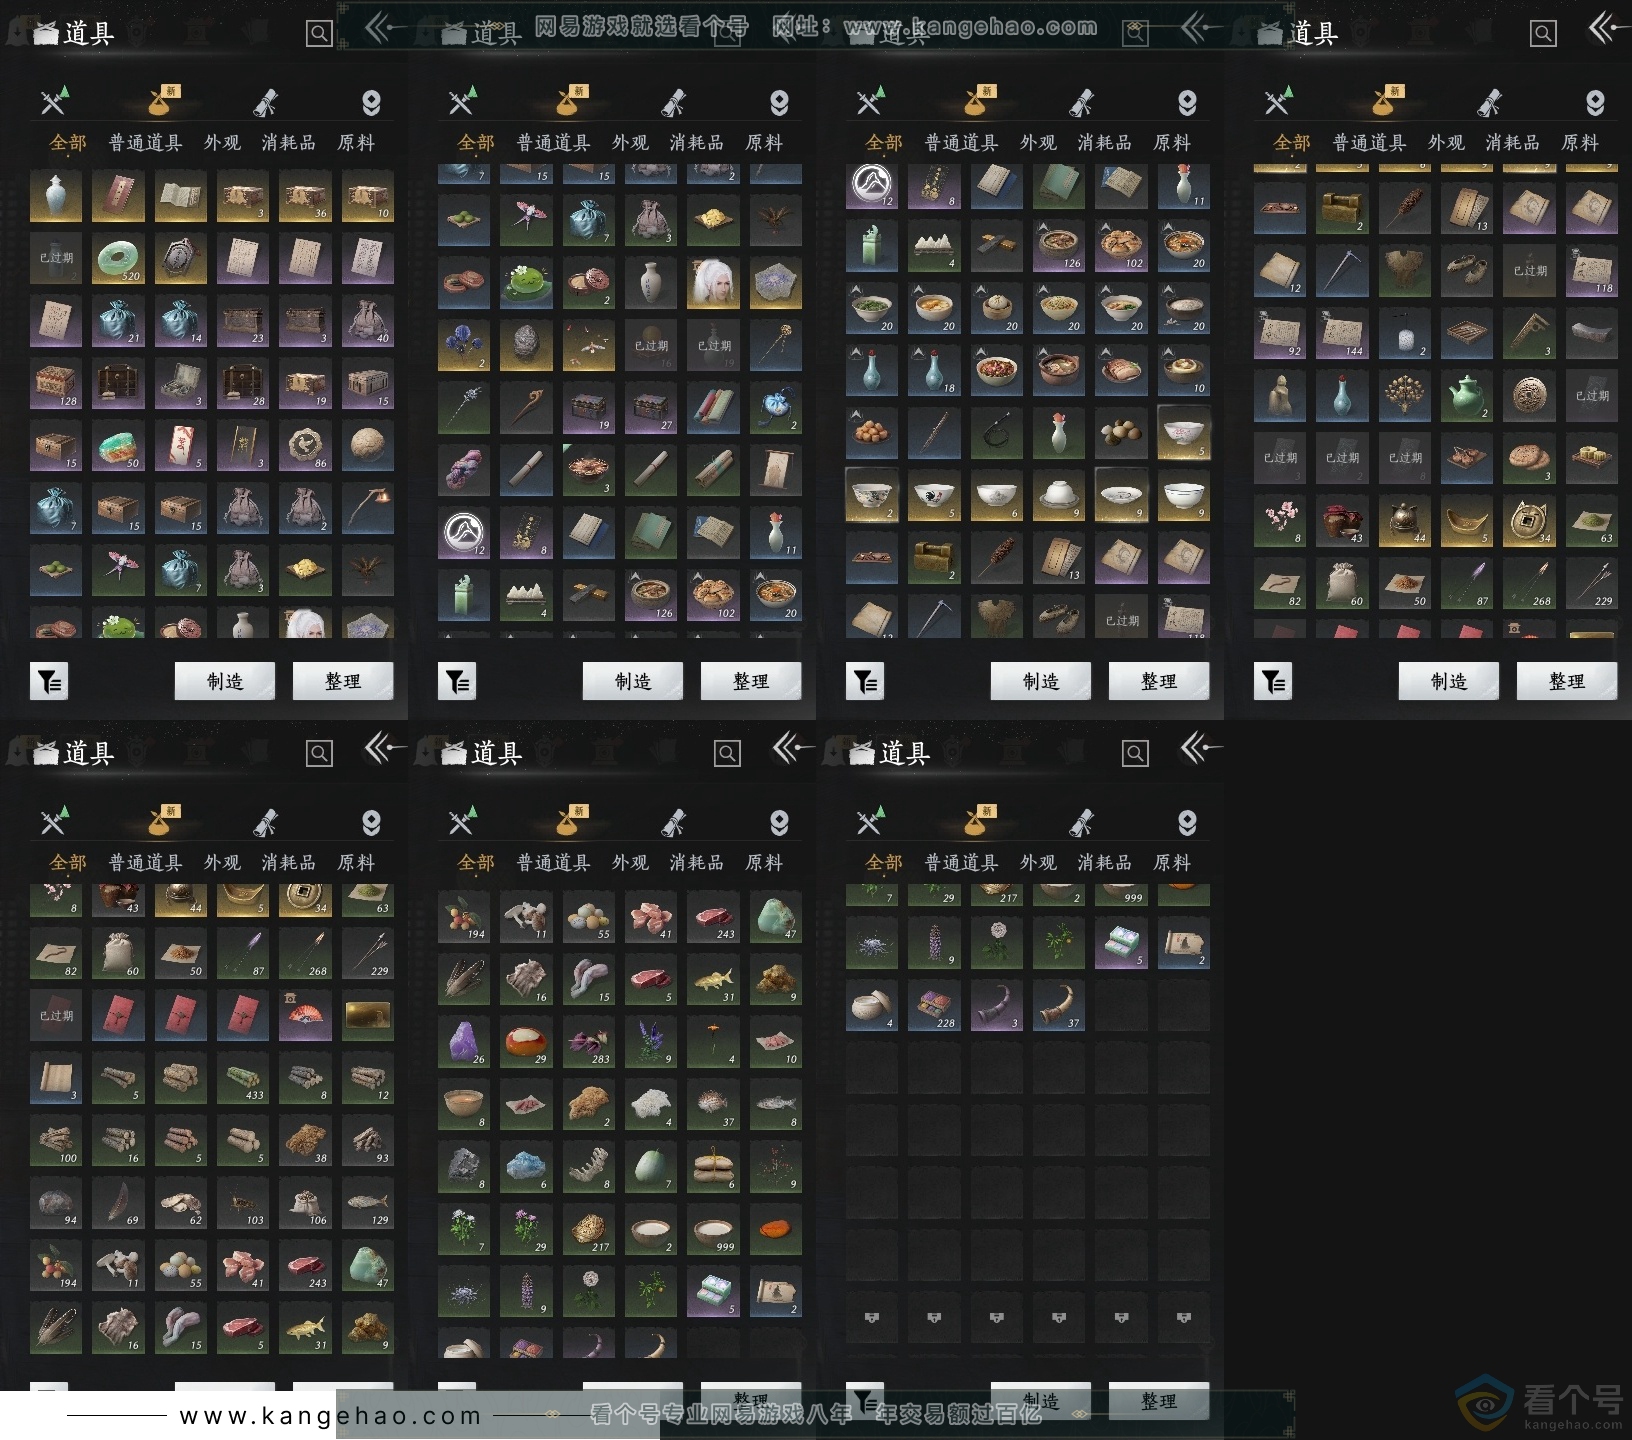Click 整理 button in third top panel
Viewport: 1632px width, 1440px height.
(x=1159, y=681)
